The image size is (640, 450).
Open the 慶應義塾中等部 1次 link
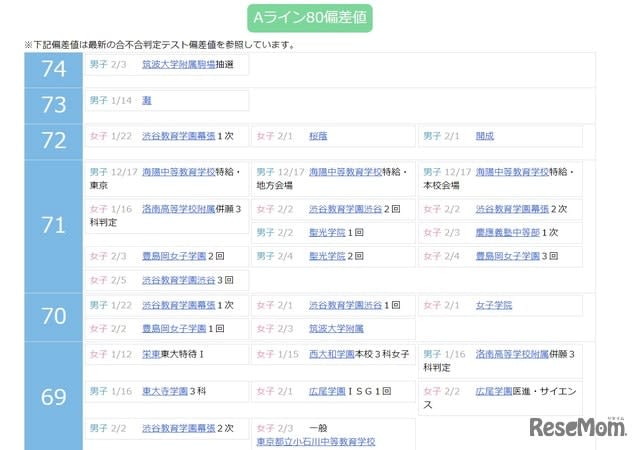tap(508, 232)
